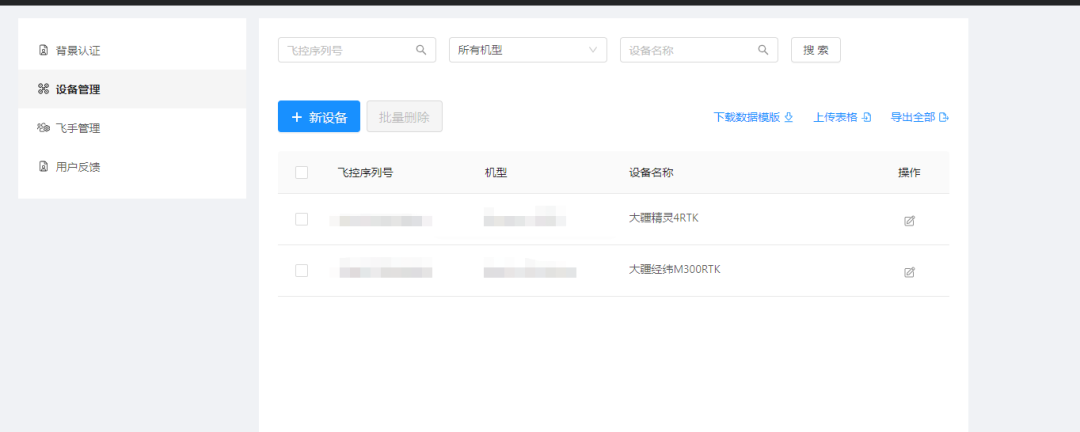
Task: Focus the 飞控序列号 search field
Action: (x=357, y=50)
